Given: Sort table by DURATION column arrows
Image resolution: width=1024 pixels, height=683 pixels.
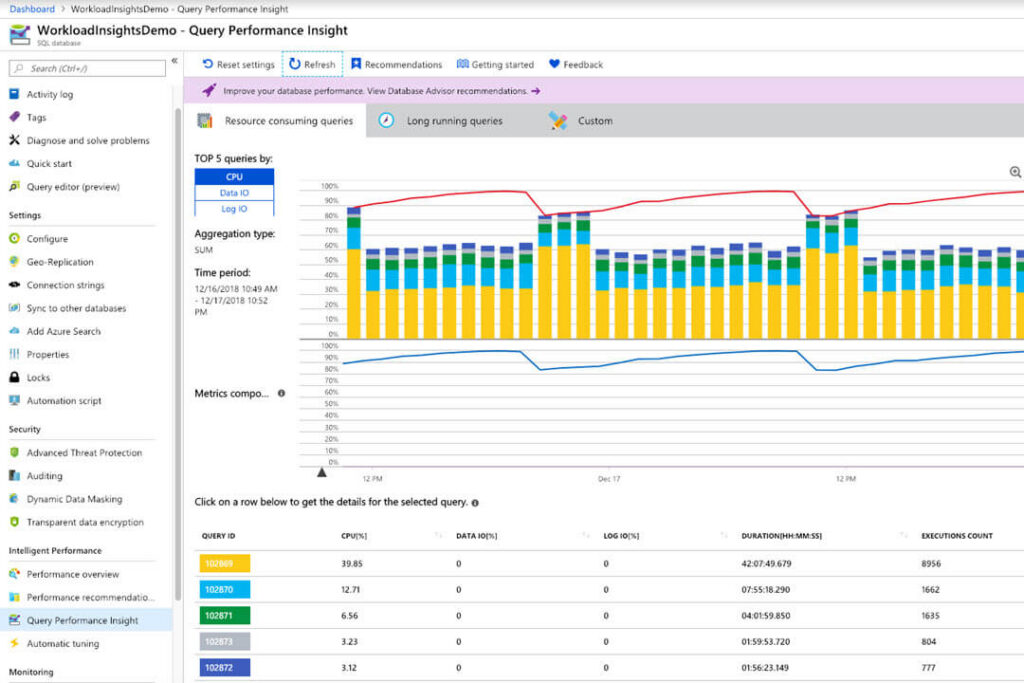Looking at the screenshot, I should tap(903, 535).
